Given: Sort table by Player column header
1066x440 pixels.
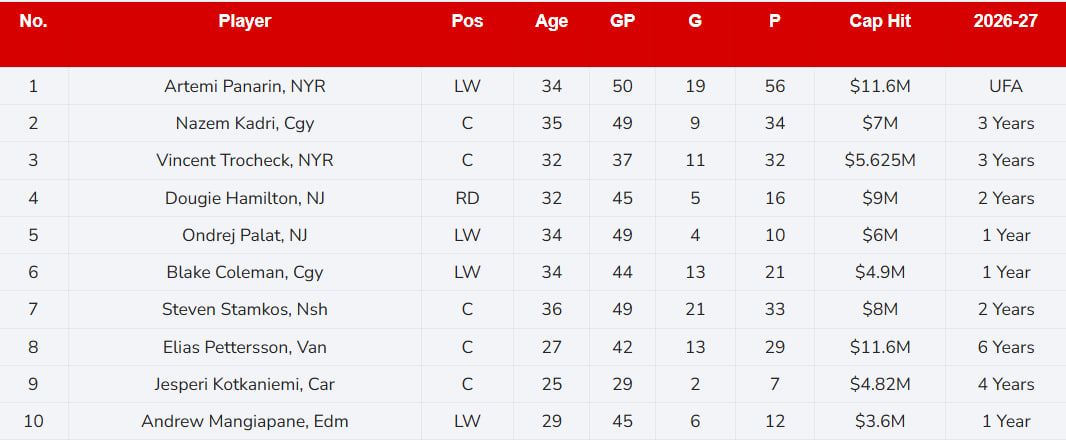Looking at the screenshot, I should click(x=245, y=21).
